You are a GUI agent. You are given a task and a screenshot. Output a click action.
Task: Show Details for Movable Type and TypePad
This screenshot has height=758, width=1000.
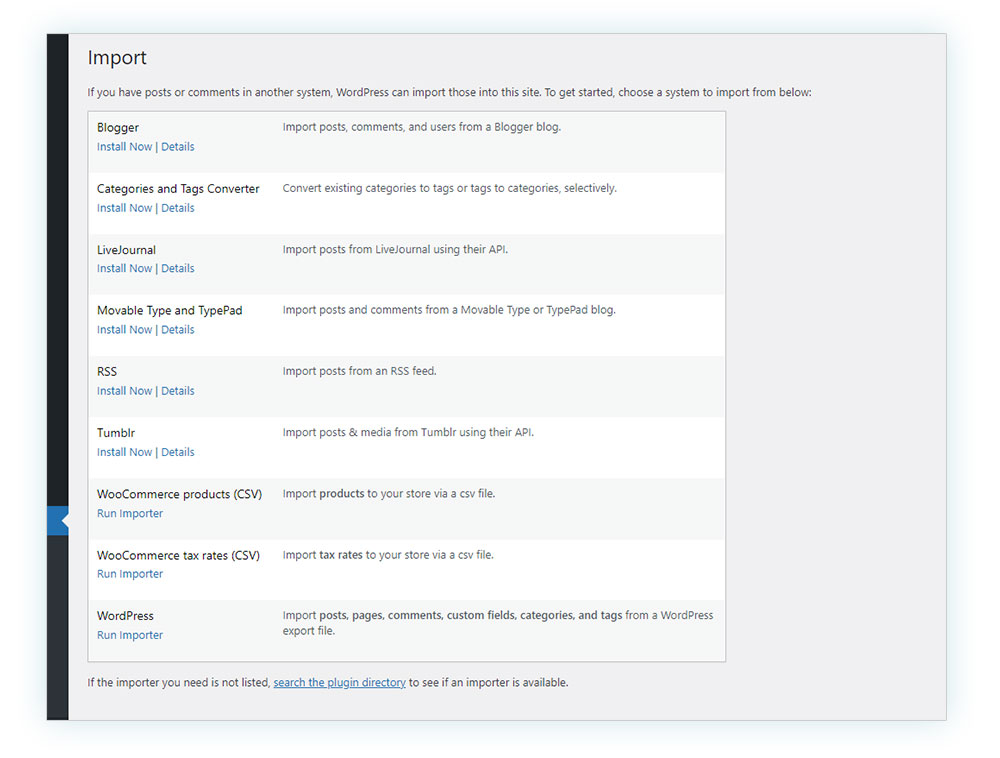click(x=177, y=330)
